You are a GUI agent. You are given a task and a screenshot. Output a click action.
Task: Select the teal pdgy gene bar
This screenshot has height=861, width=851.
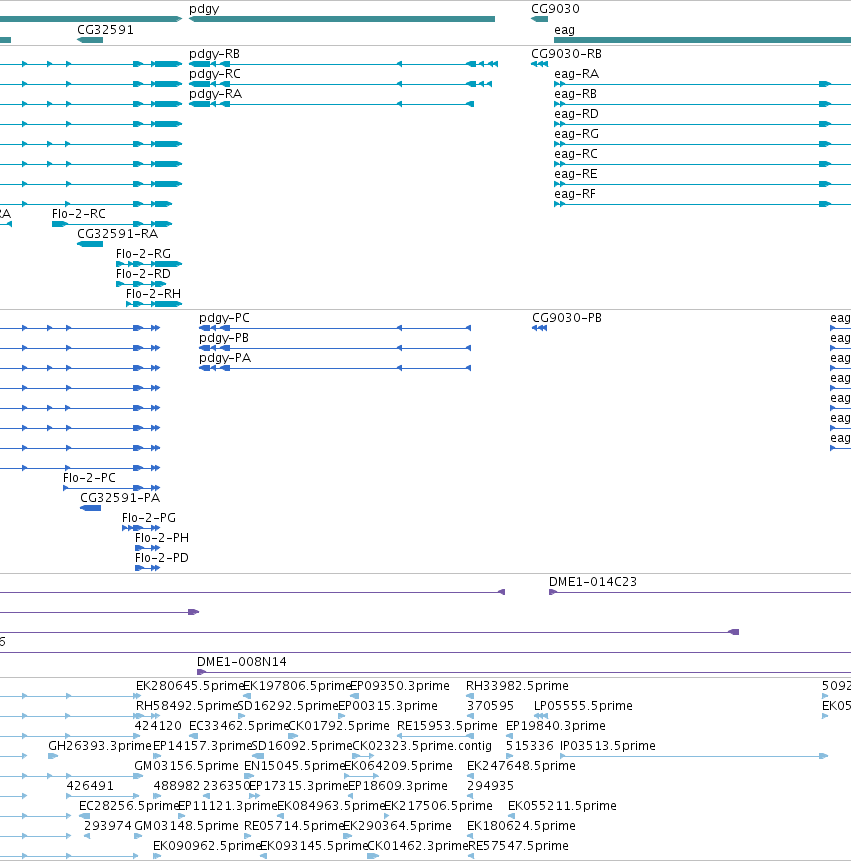coord(341,19)
